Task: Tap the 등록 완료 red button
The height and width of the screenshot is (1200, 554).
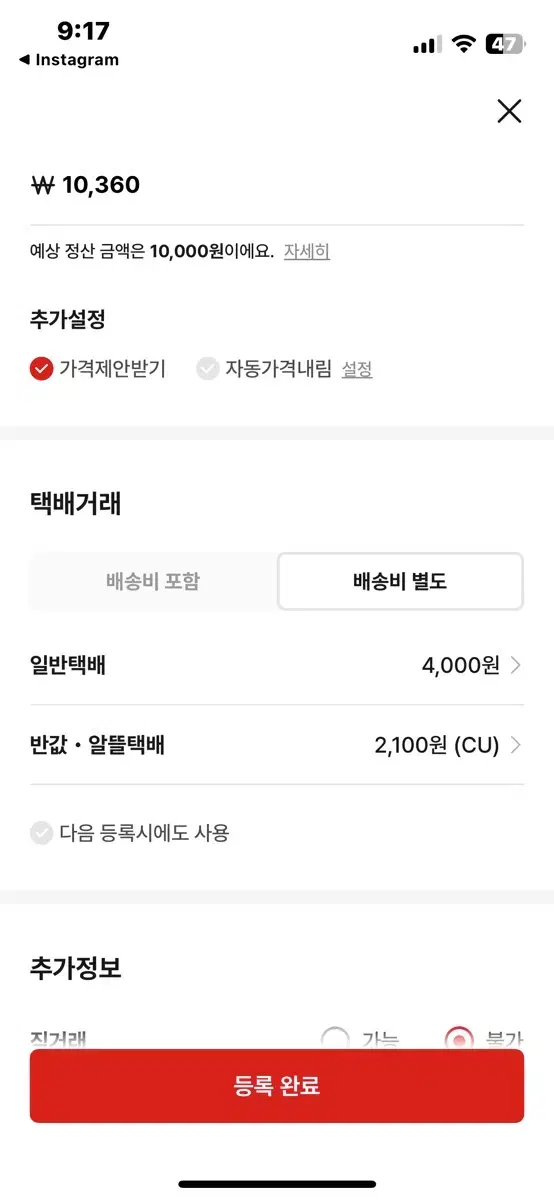Action: [x=277, y=1086]
